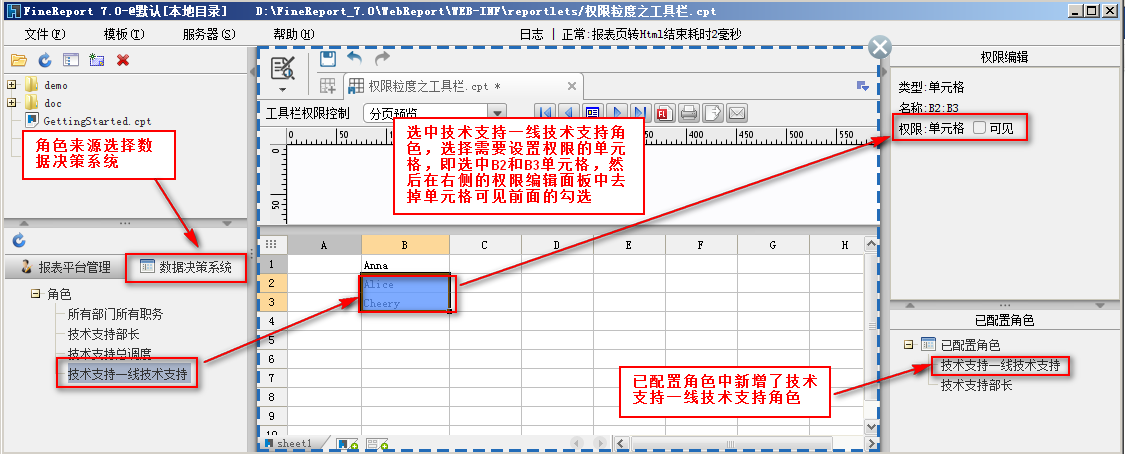Click the new report grid icon

[x=328, y=86]
